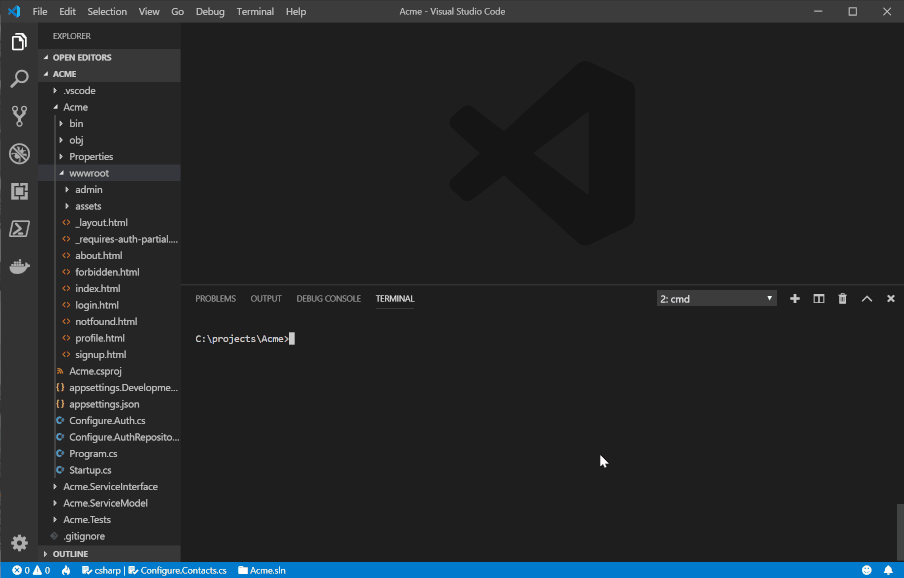Open signup.html file
Viewport: 904px width, 578px height.
110,354
